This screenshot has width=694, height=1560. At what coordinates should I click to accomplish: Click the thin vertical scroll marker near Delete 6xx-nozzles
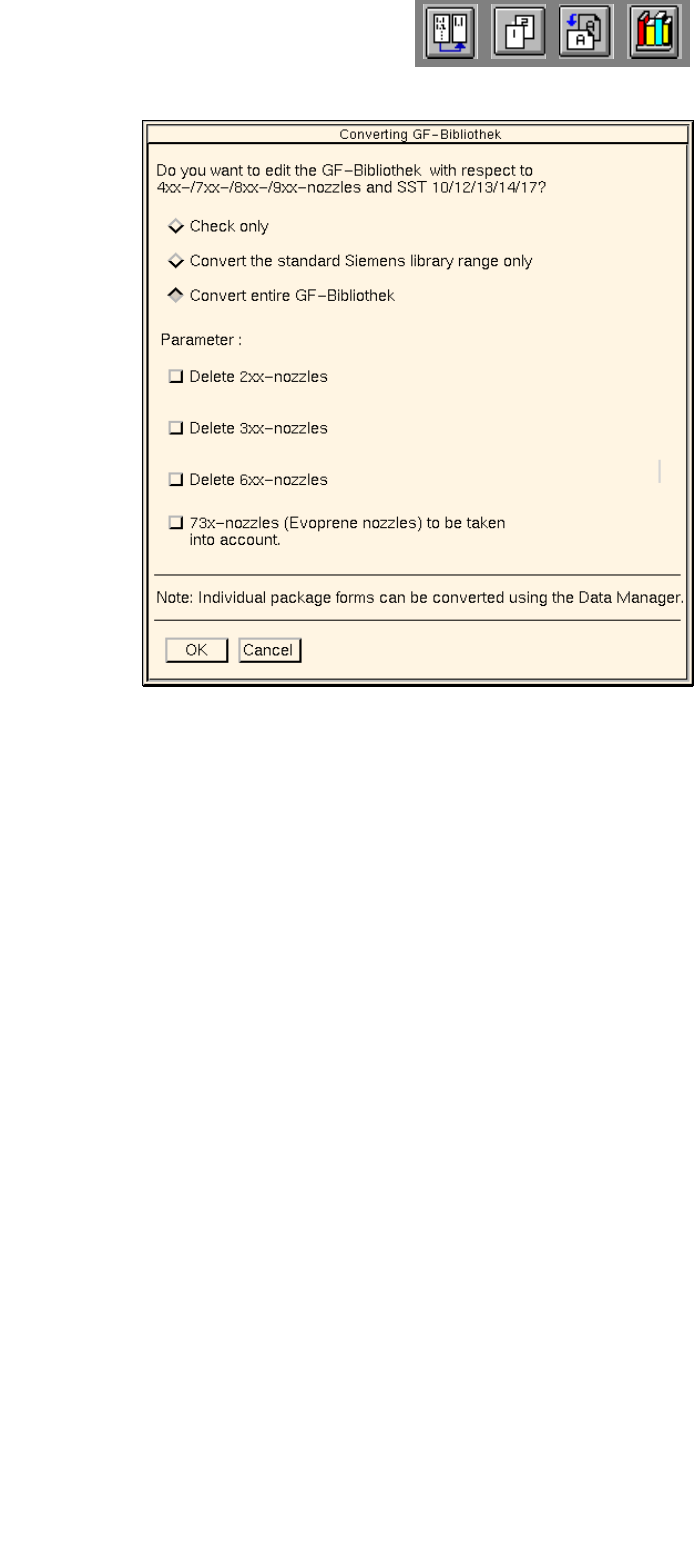659,471
